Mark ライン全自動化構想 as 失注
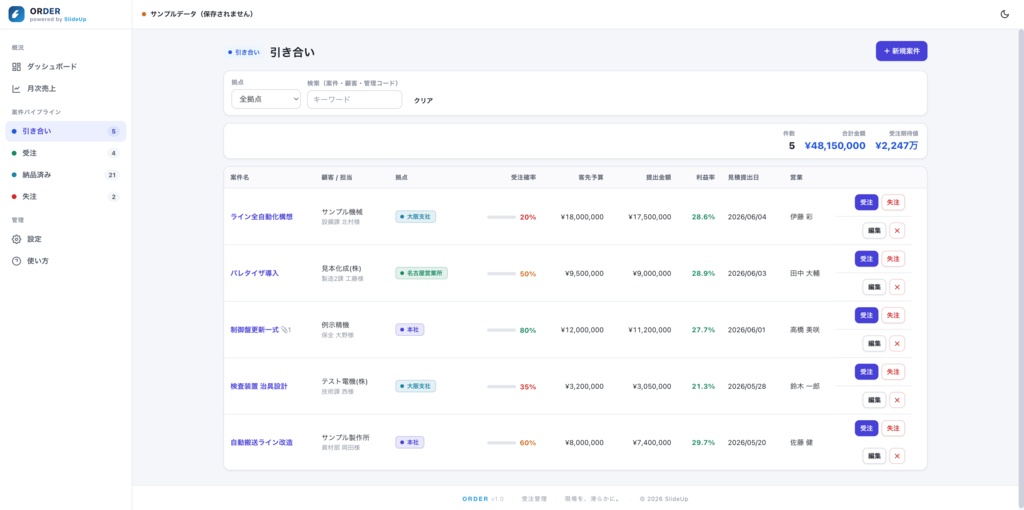The image size is (1024, 510). (x=893, y=202)
